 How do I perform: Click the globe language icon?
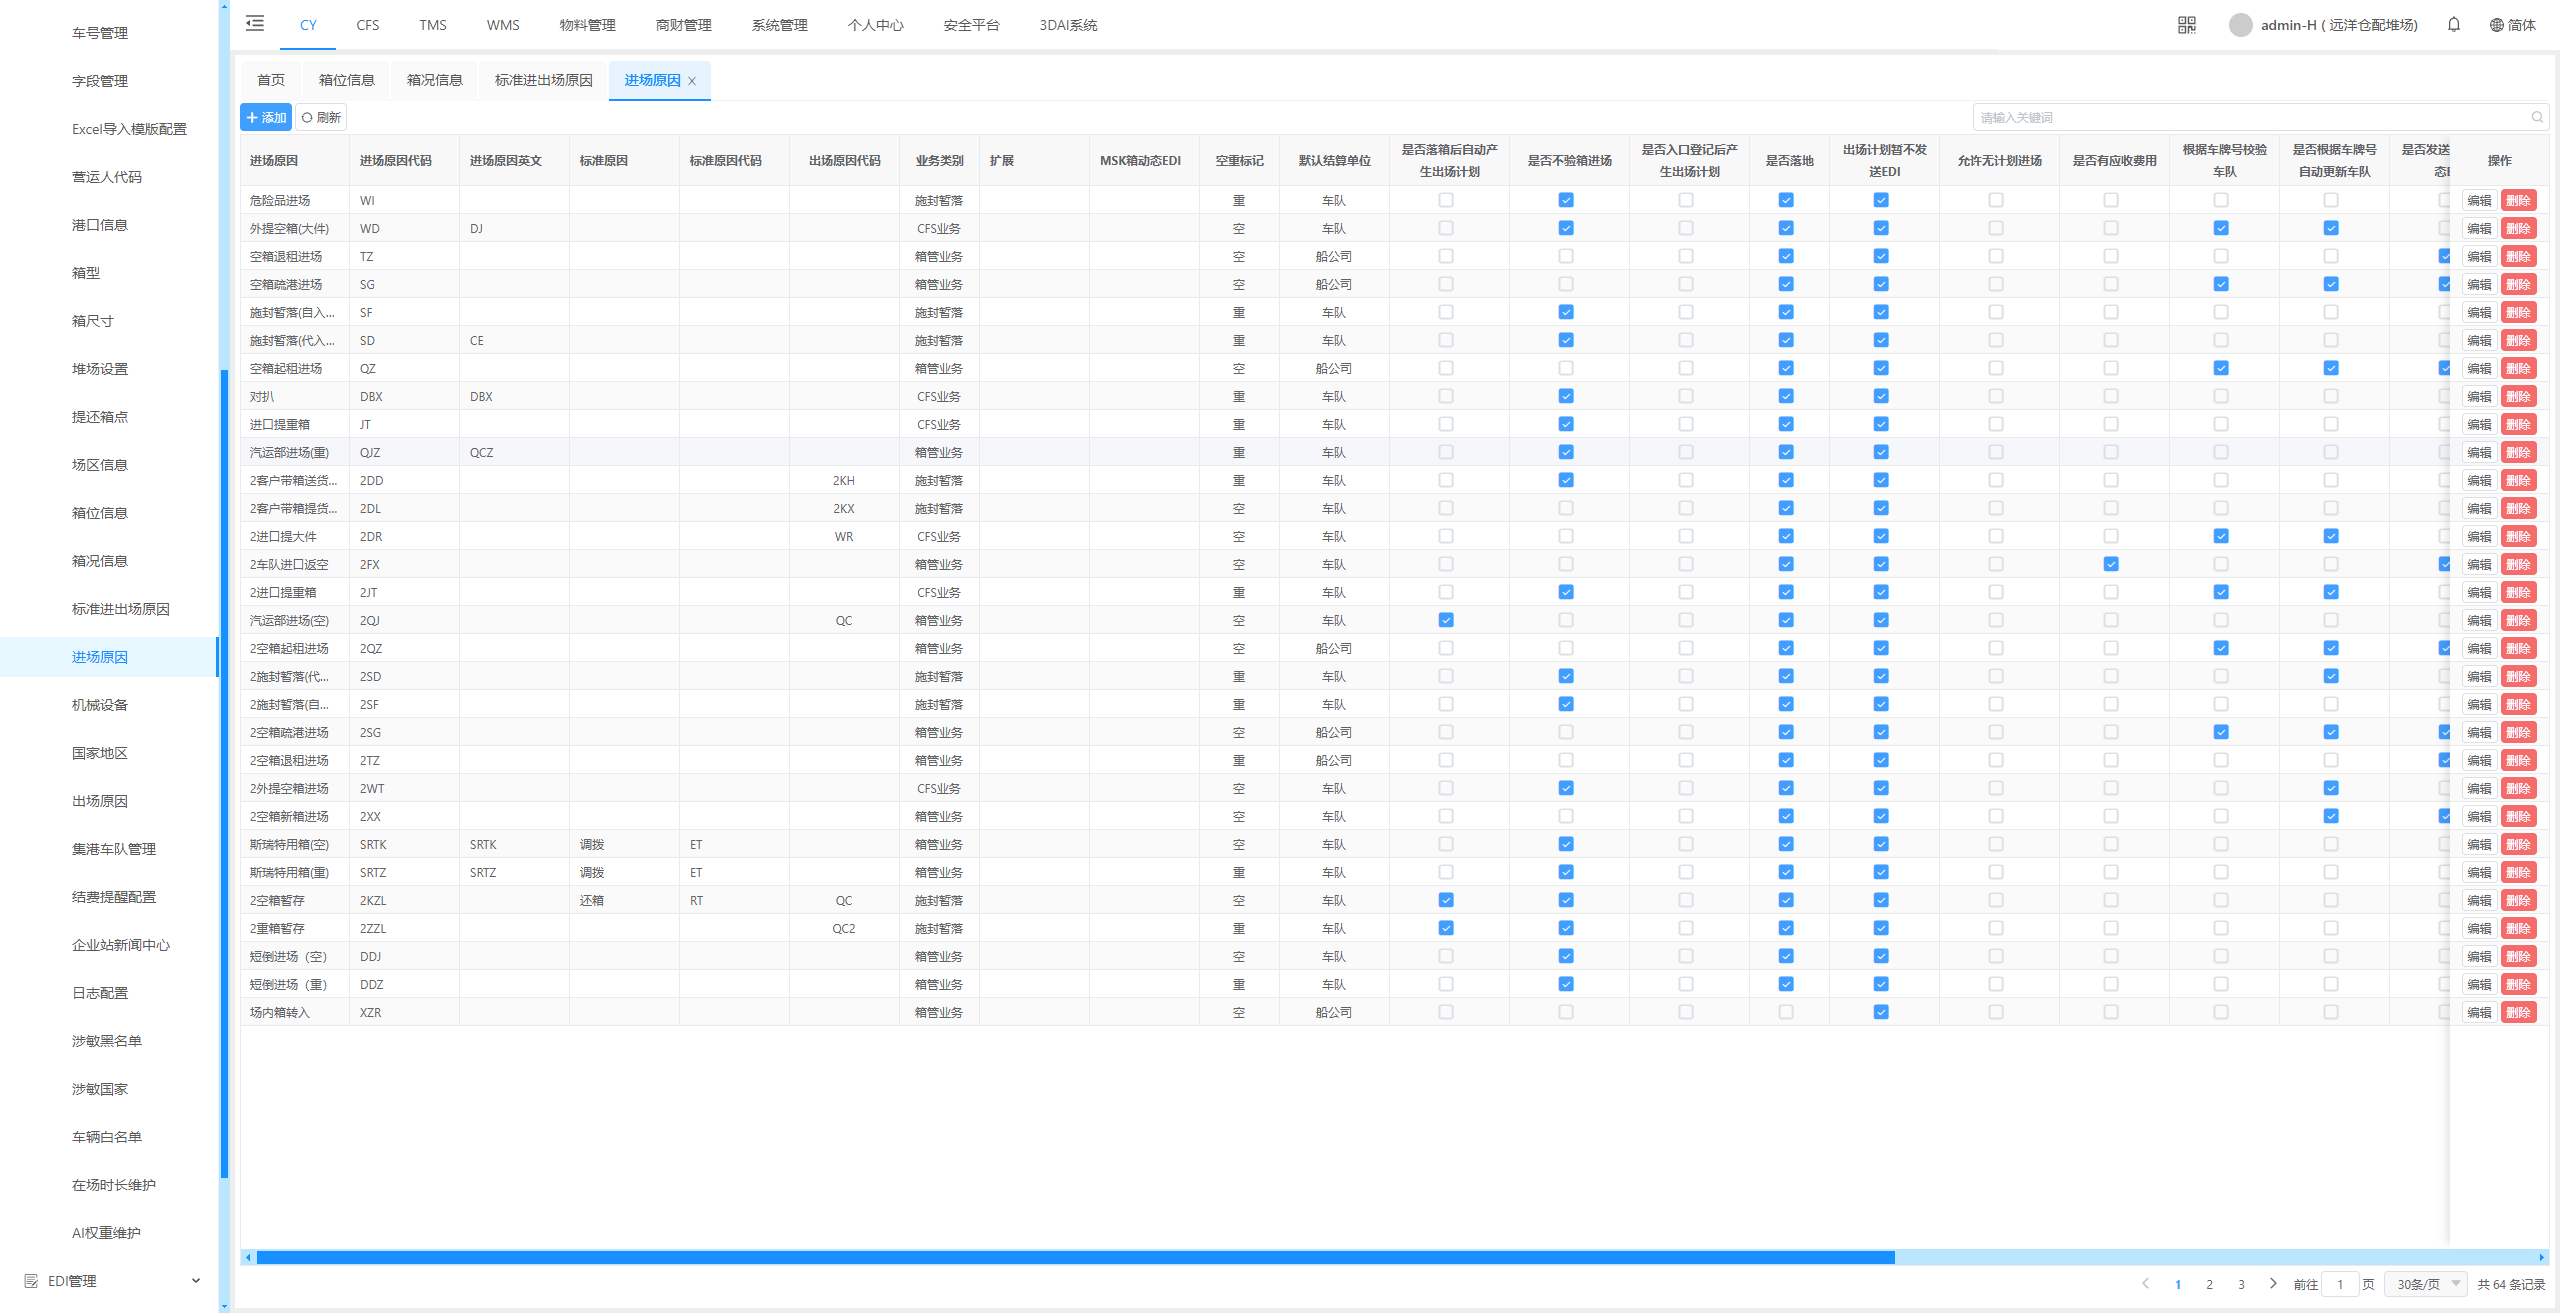2496,25
